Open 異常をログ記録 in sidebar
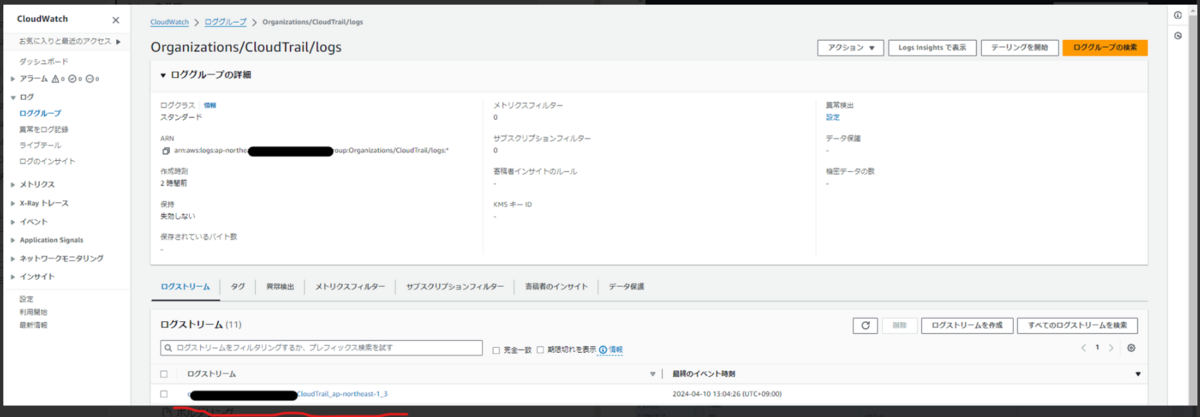 tap(43, 129)
